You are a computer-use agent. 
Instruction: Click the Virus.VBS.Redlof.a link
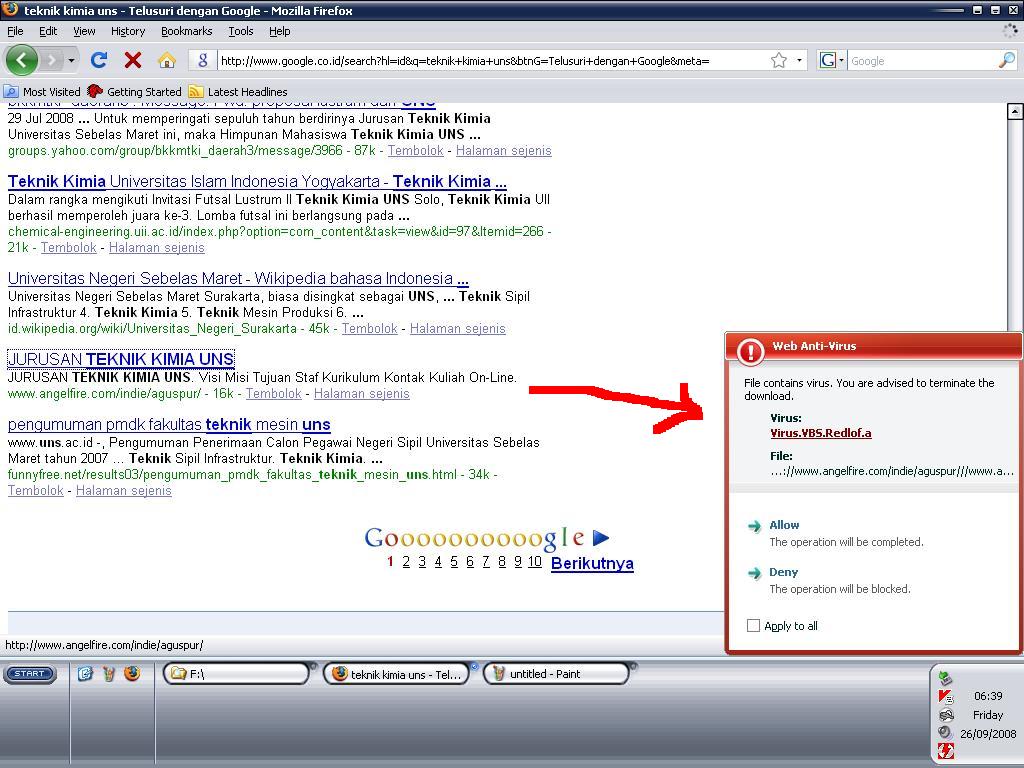pos(821,433)
